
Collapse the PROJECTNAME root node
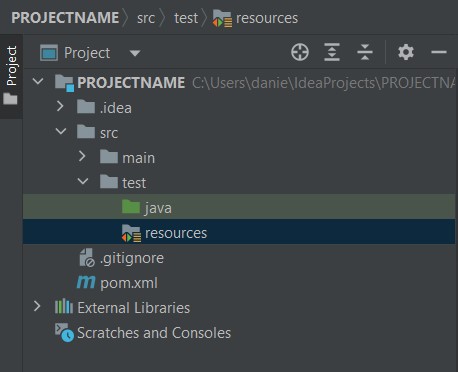[38, 81]
